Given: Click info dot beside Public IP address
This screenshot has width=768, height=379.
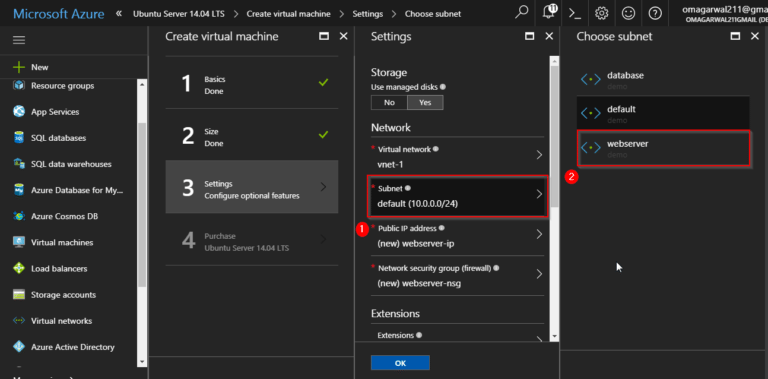Looking at the screenshot, I should (x=441, y=228).
